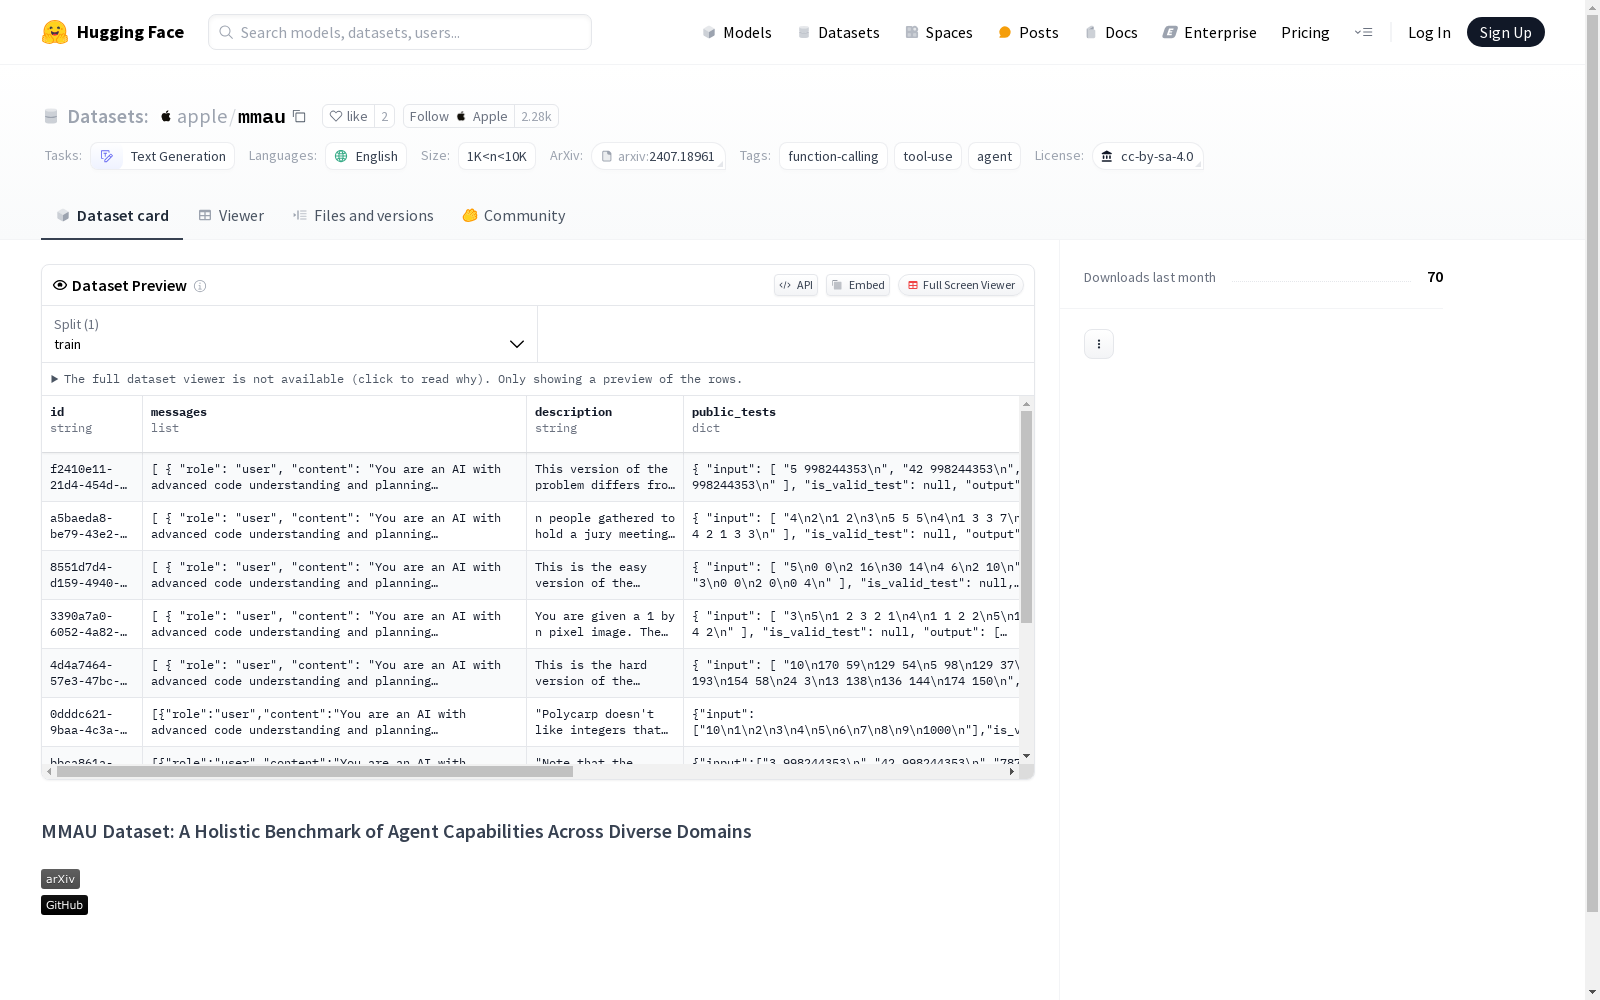This screenshot has height=1000, width=1600.
Task: Click the search models input field
Action: tap(400, 32)
